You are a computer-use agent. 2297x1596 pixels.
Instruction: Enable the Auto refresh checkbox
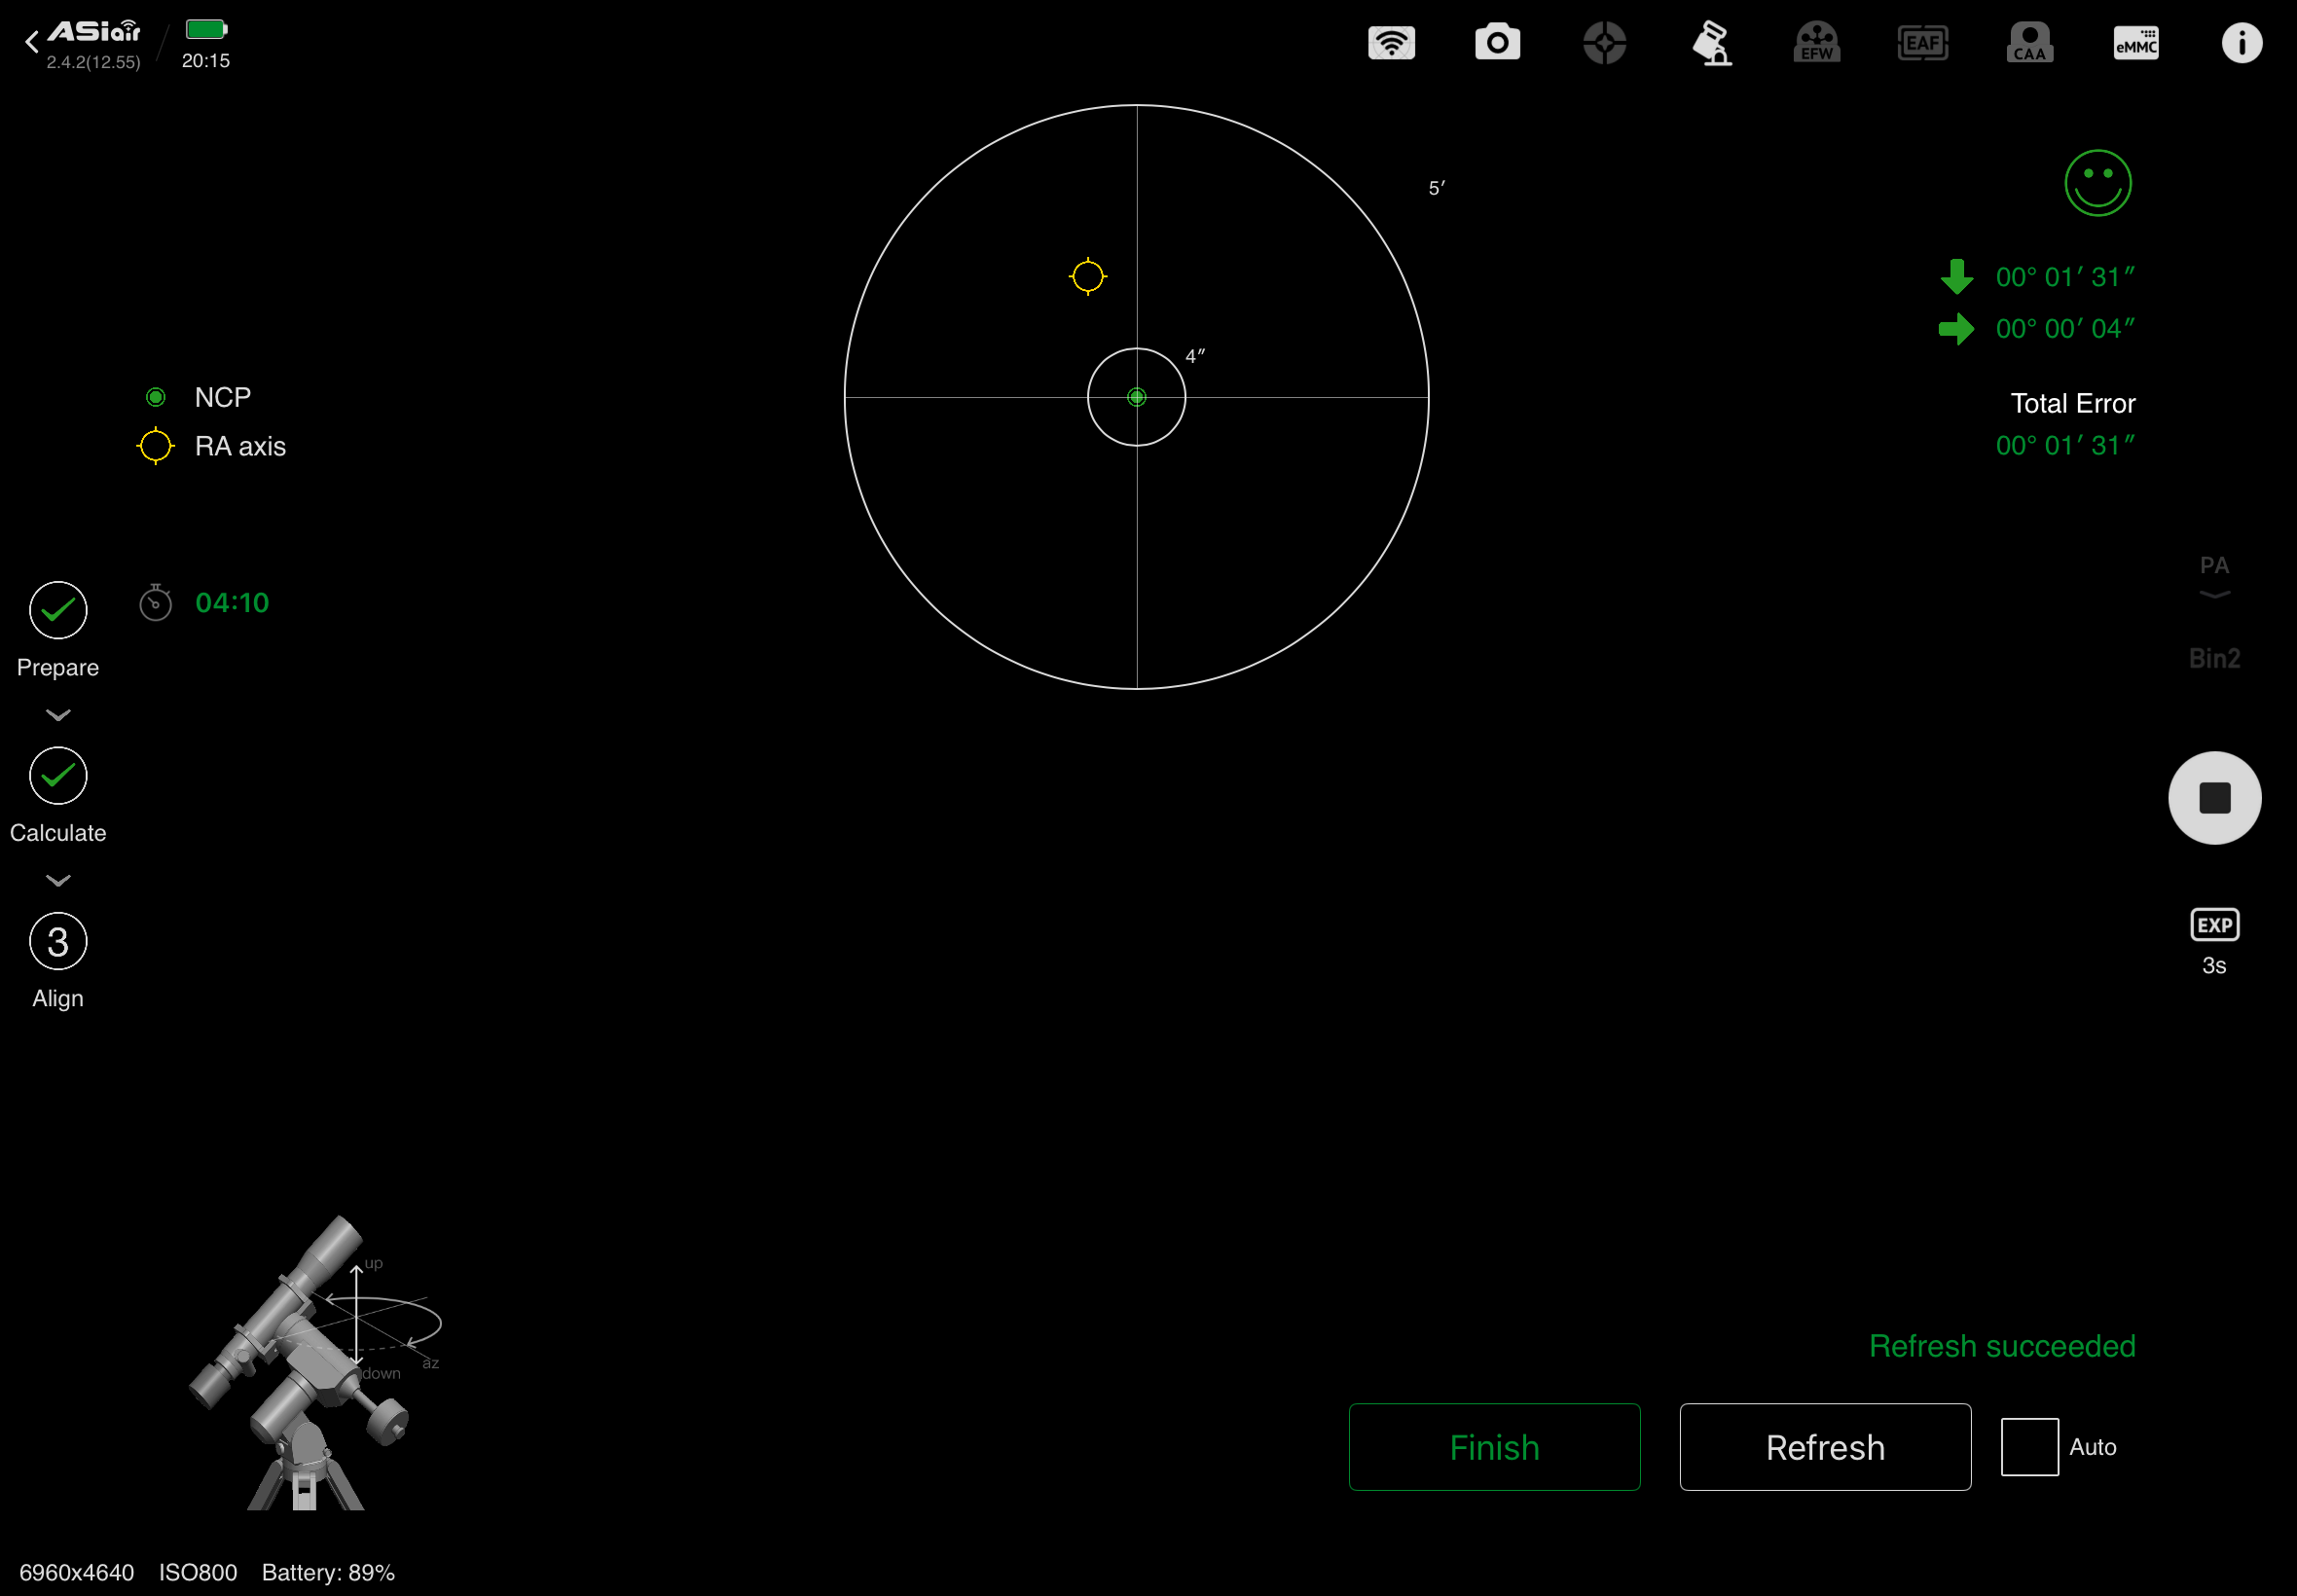2029,1446
